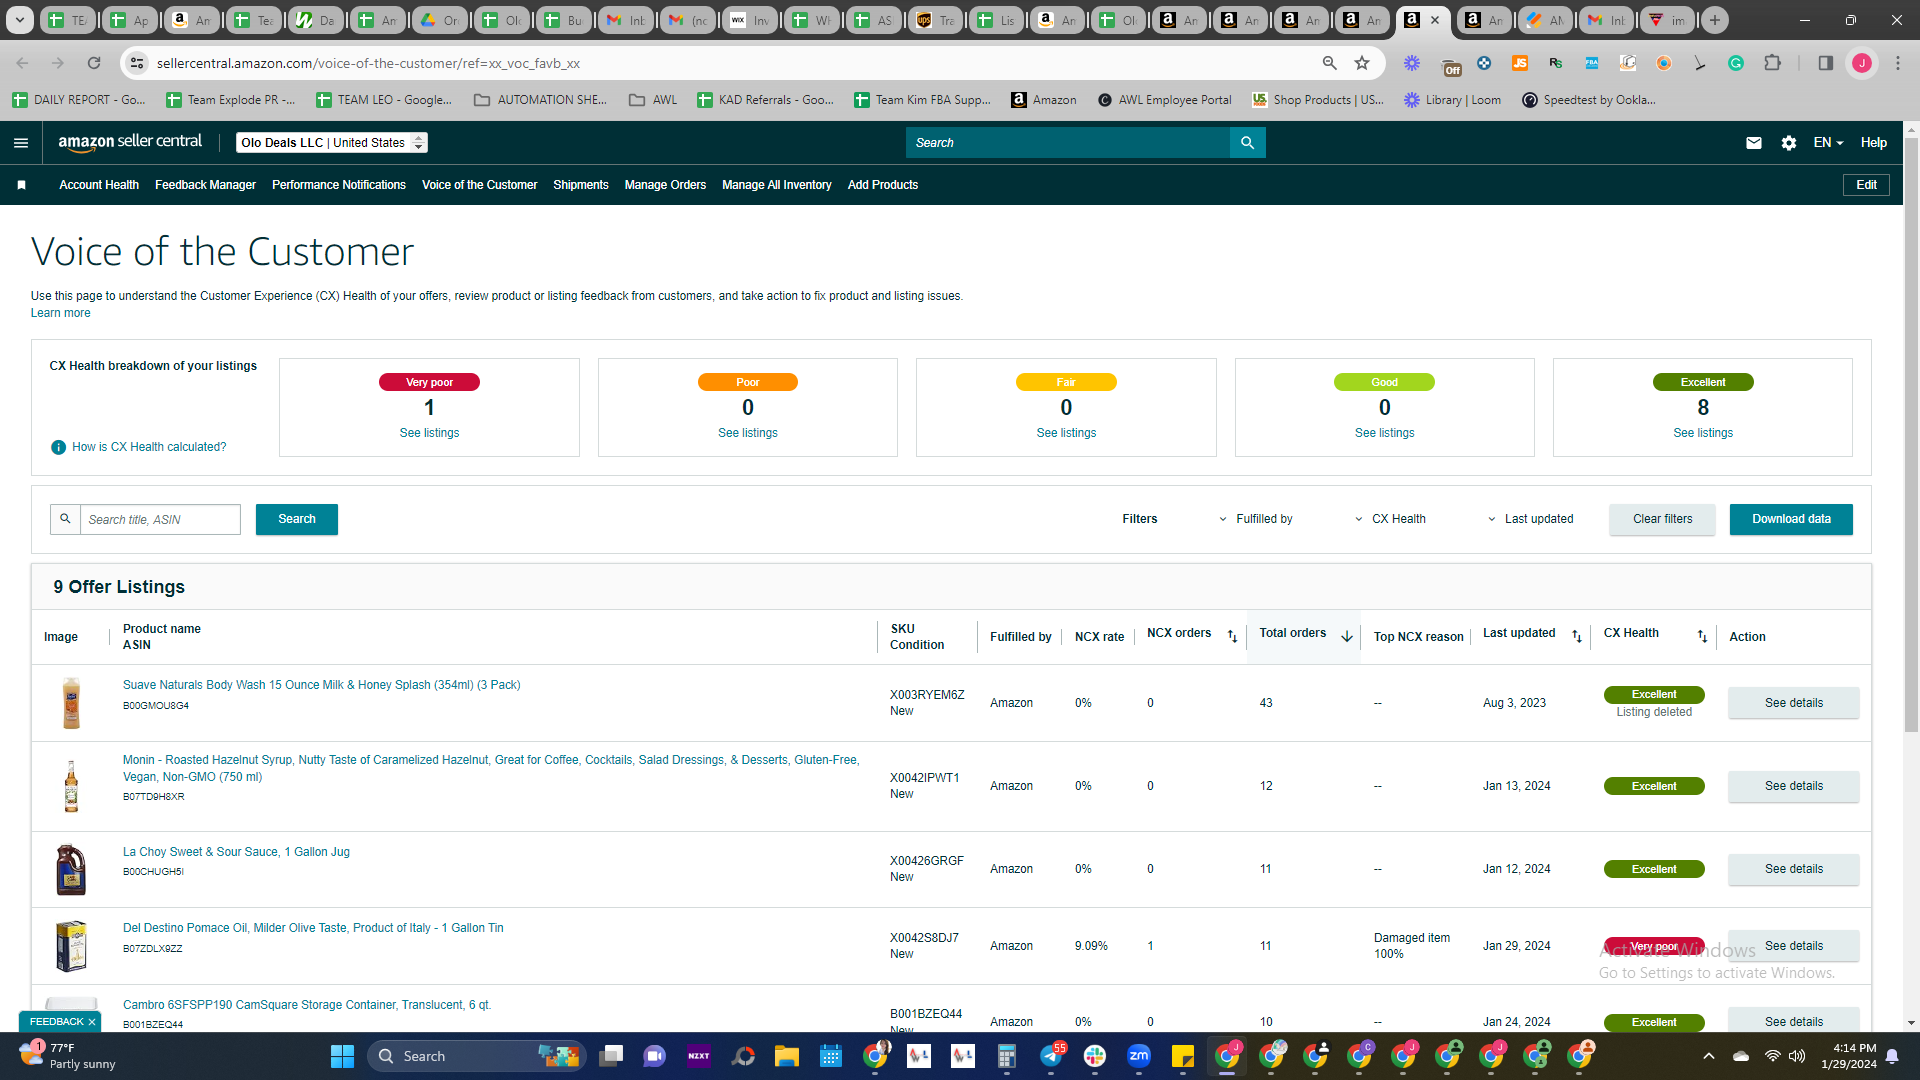See listings under Excellent
This screenshot has height=1080, width=1920.
pyautogui.click(x=1703, y=433)
